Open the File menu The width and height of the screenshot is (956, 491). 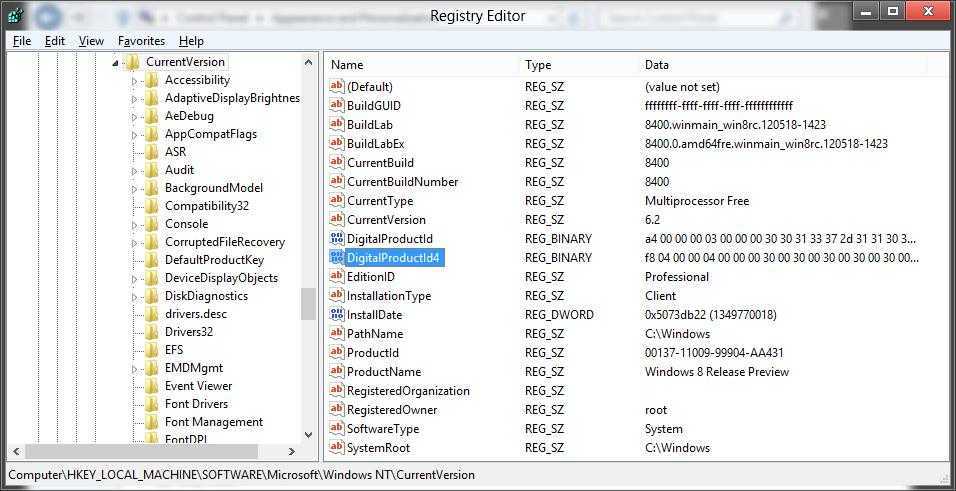pos(21,41)
